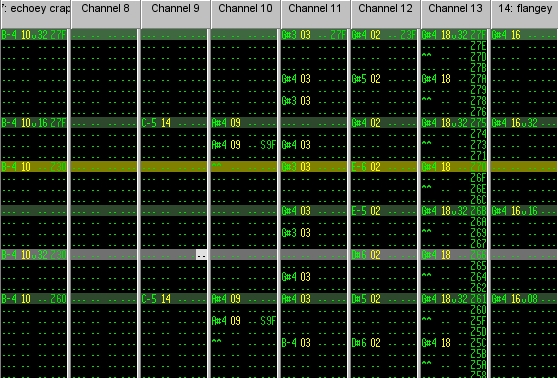Click the Channel 10 header

(245, 14)
